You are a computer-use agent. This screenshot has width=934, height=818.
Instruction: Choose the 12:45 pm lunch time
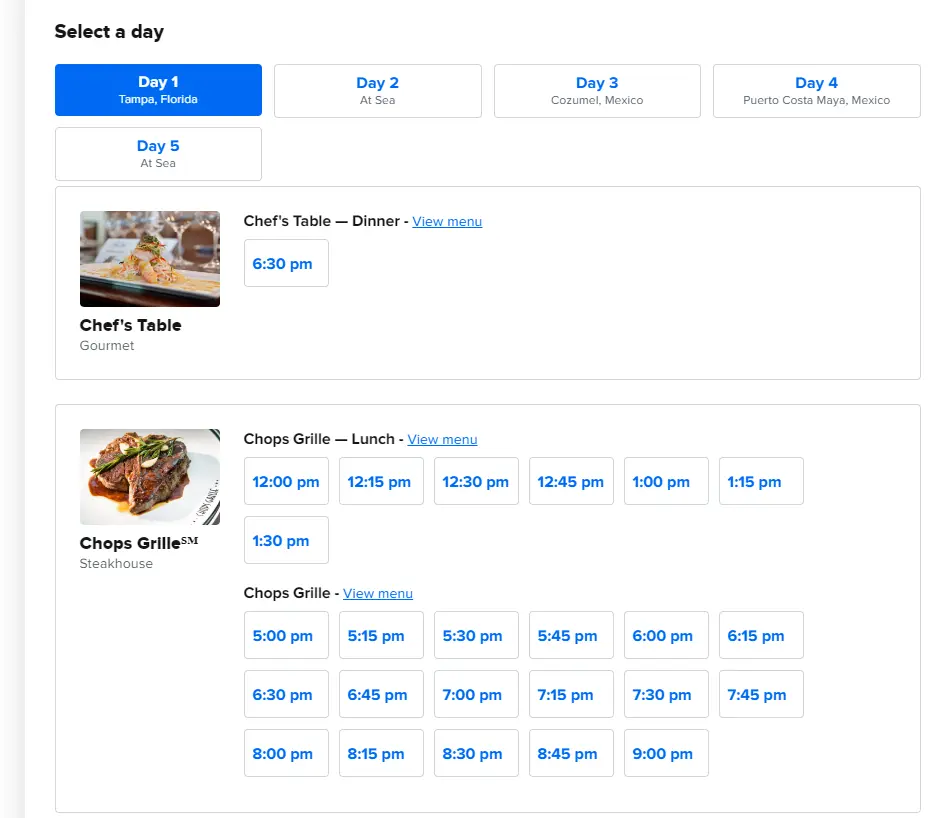571,481
